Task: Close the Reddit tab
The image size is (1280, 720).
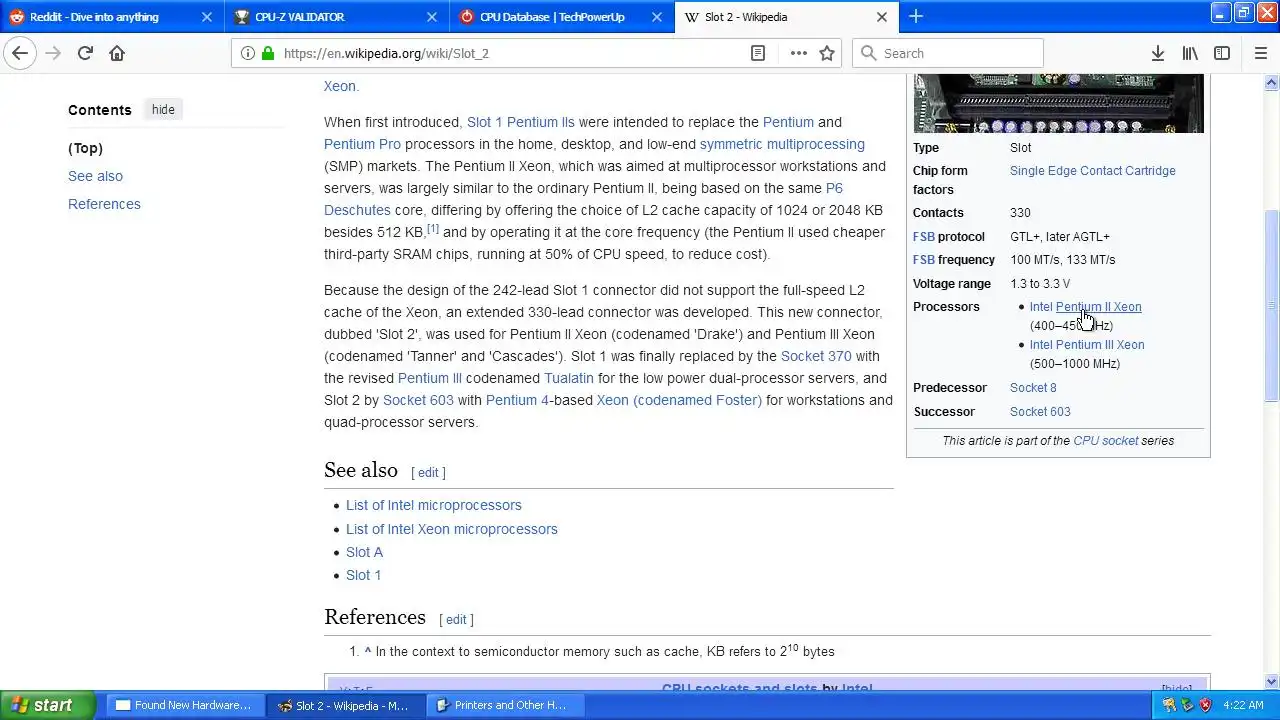Action: [207, 17]
